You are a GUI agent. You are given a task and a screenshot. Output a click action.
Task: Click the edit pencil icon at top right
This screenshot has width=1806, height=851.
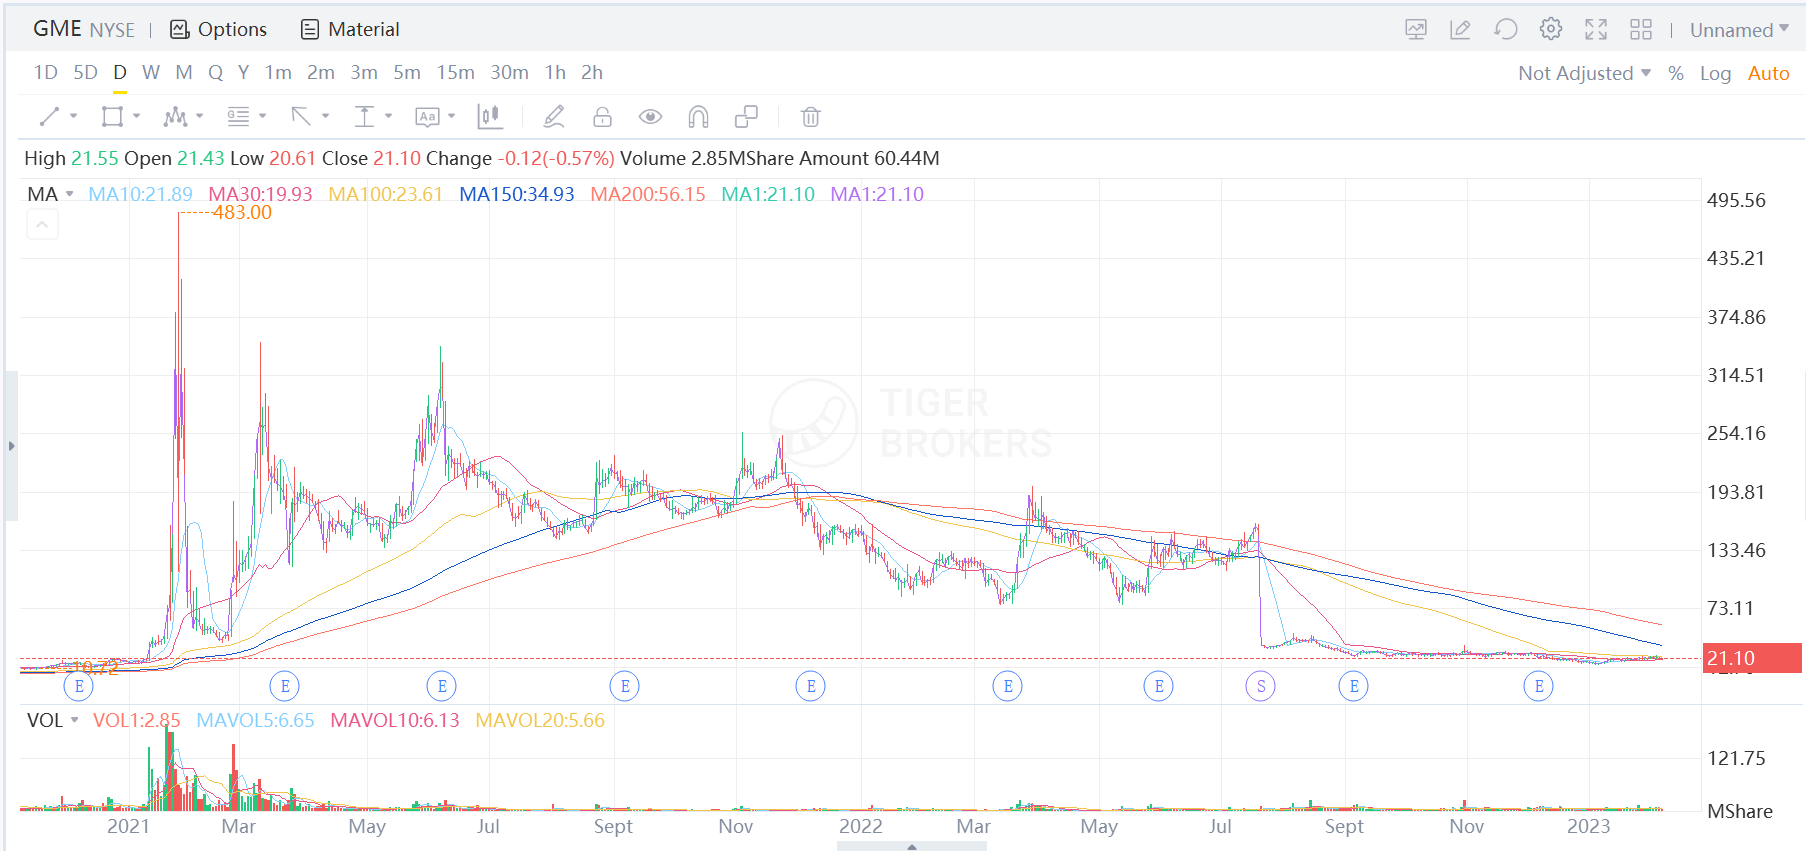[x=1460, y=30]
